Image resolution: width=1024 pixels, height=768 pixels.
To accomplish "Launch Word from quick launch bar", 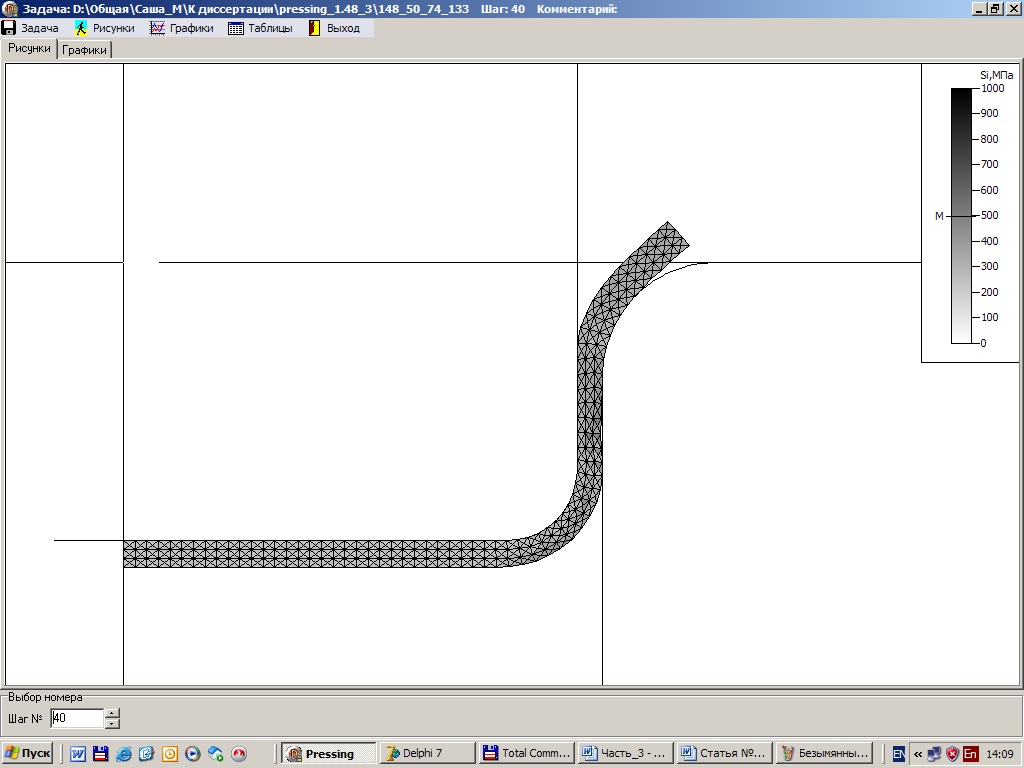I will pyautogui.click(x=78, y=754).
